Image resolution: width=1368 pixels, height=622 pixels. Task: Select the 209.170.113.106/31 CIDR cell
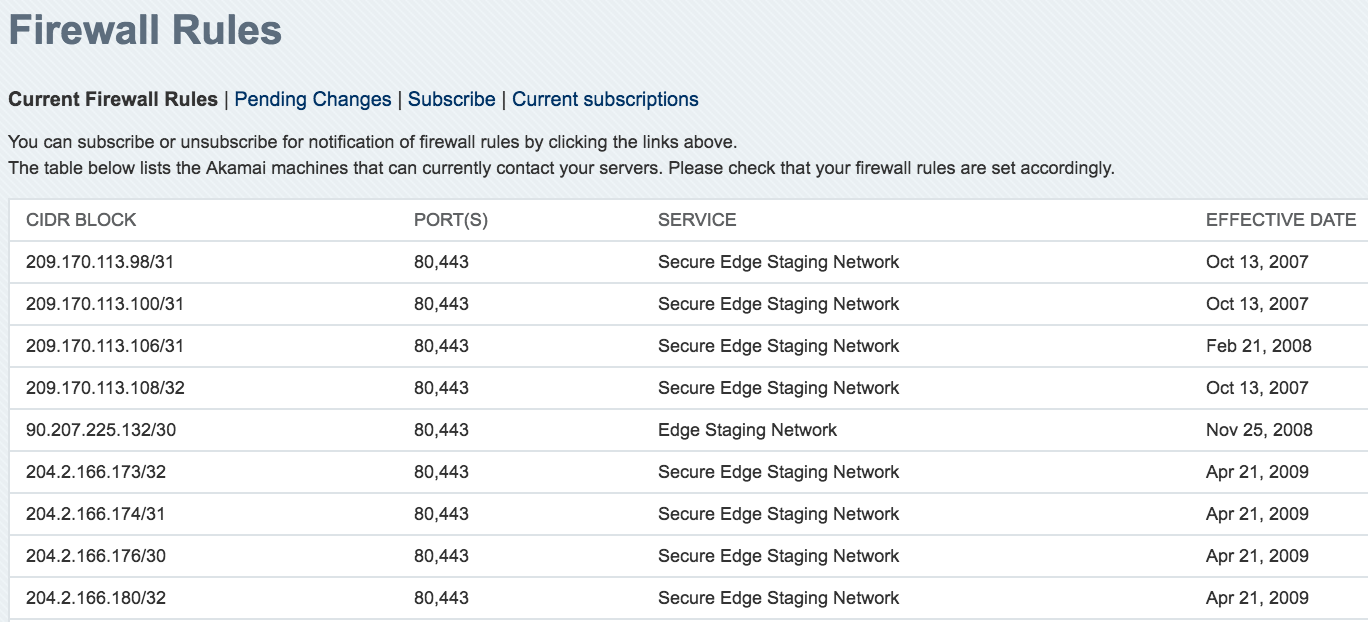pyautogui.click(x=105, y=346)
